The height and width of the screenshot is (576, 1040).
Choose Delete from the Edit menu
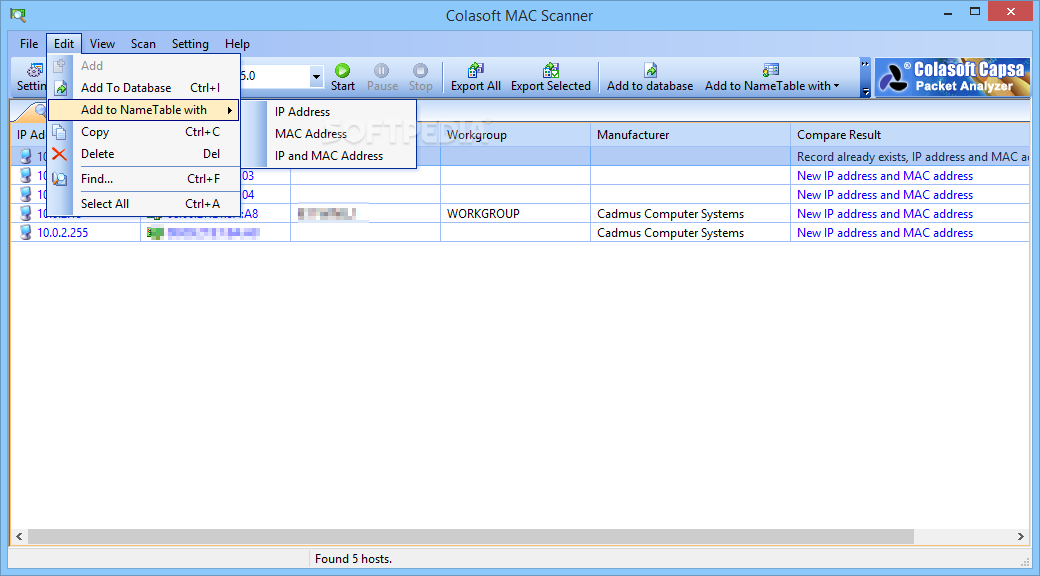click(x=143, y=154)
